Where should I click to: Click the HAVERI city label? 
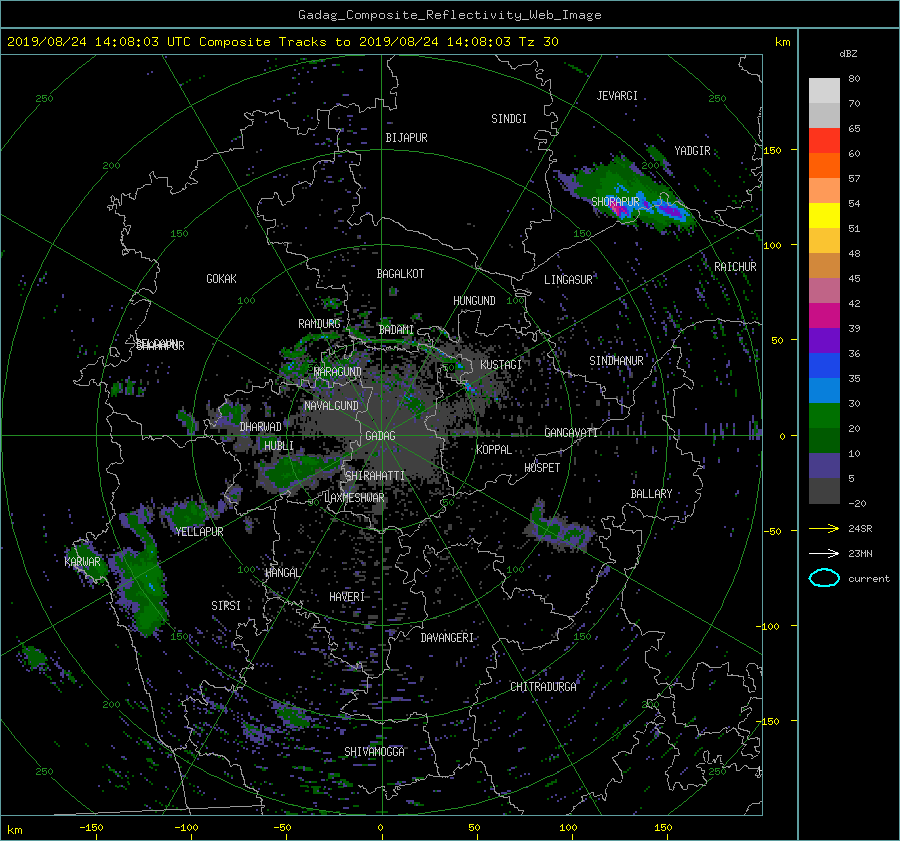click(x=347, y=597)
